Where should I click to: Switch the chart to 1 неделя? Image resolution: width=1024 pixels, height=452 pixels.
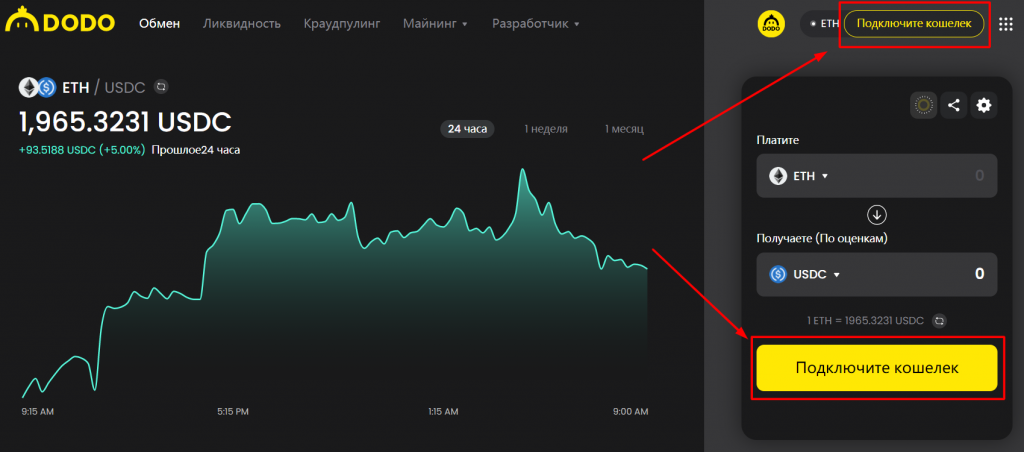[x=546, y=129]
